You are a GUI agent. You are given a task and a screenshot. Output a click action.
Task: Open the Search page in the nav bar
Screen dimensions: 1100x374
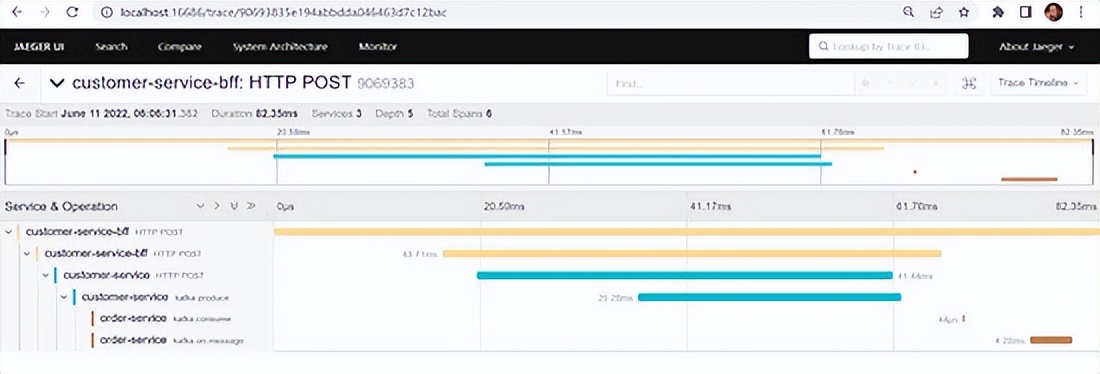(111, 47)
